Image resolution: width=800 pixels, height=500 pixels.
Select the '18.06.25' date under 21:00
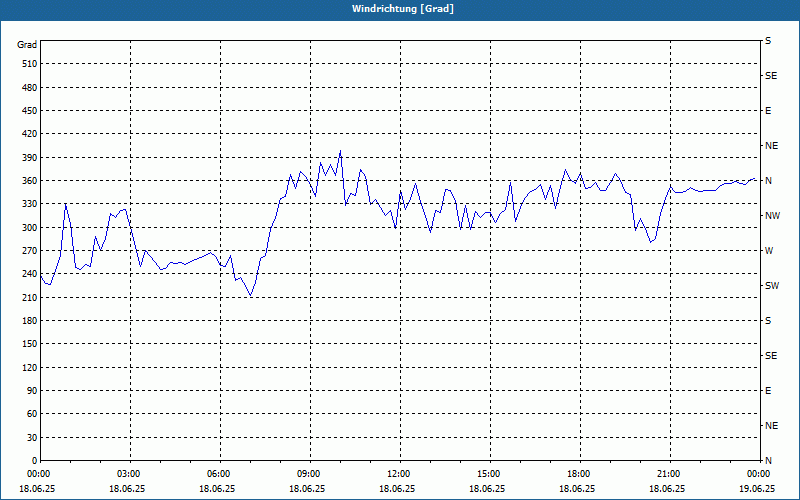pyautogui.click(x=667, y=488)
